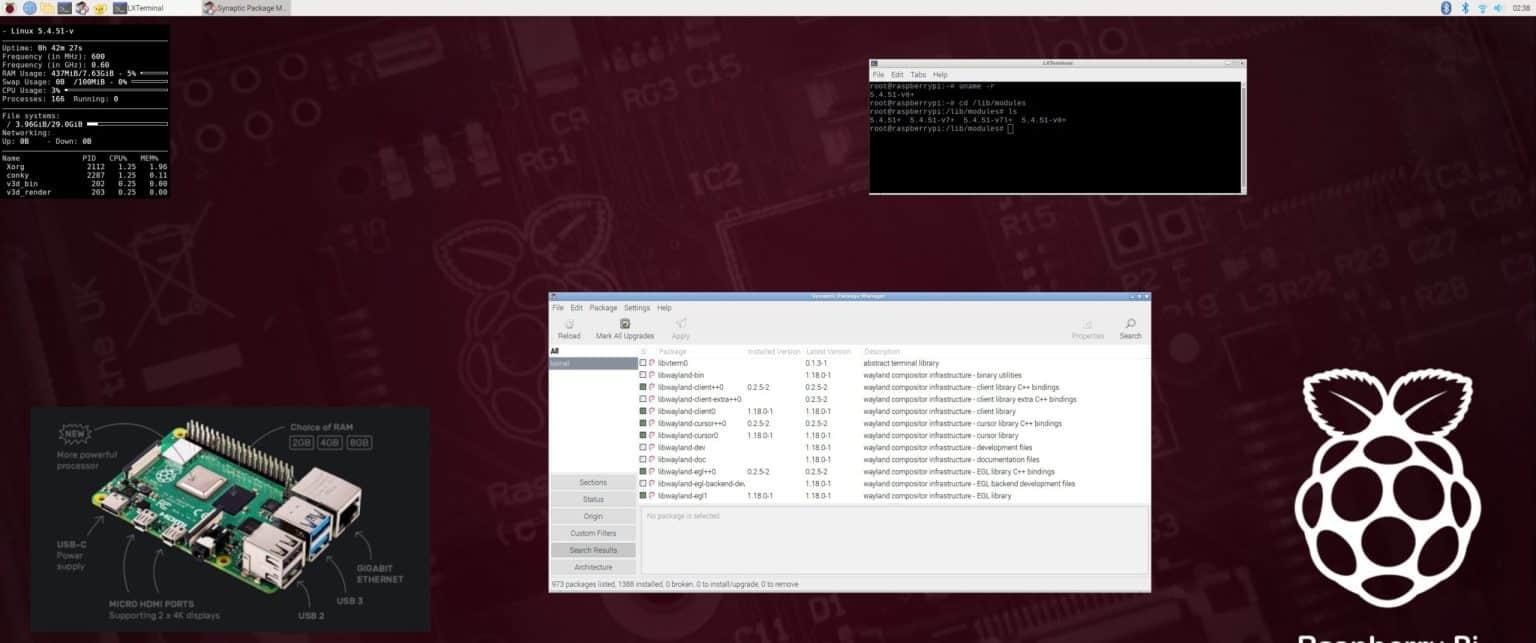Screen dimensions: 1536x643
Task: Click the 'abstract terminal library' description
Action: click(x=901, y=363)
